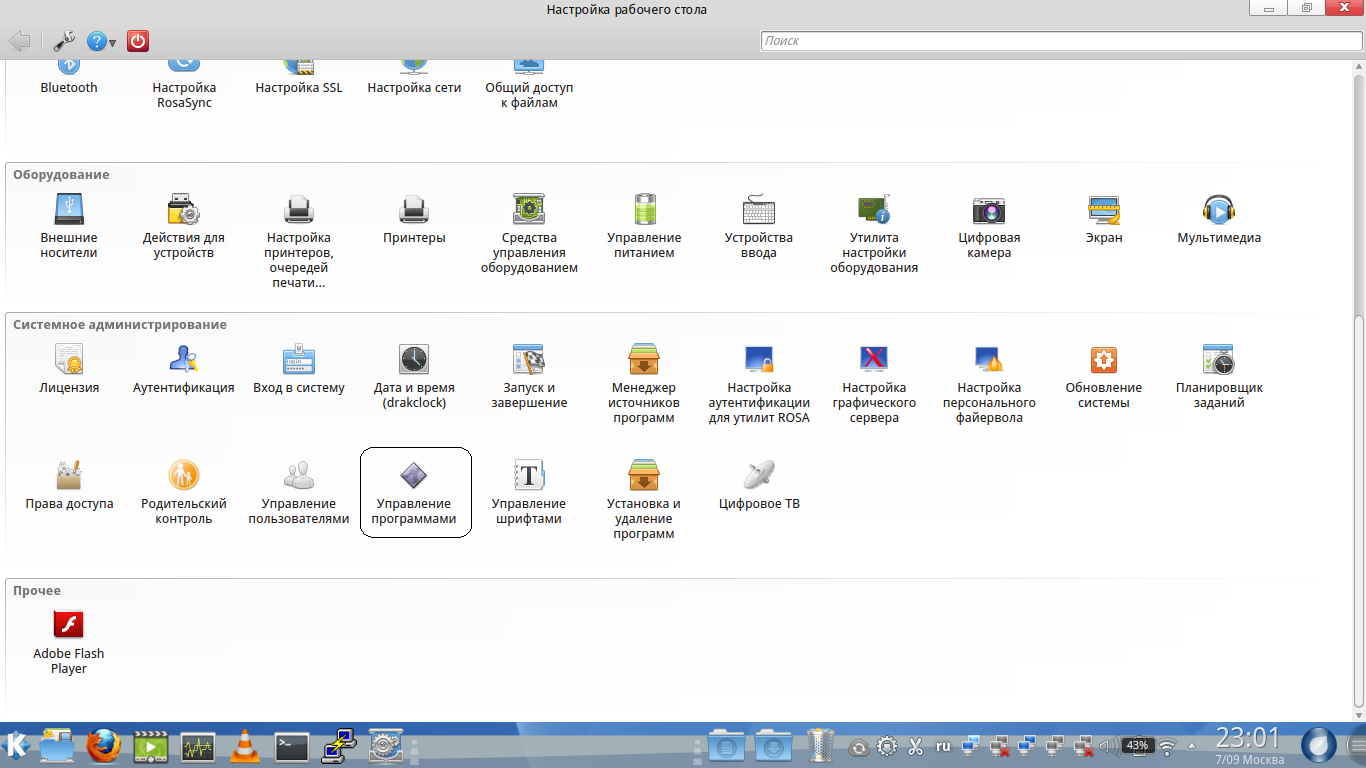Launch VLC media player from taskbar
1366x768 pixels.
[x=245, y=746]
